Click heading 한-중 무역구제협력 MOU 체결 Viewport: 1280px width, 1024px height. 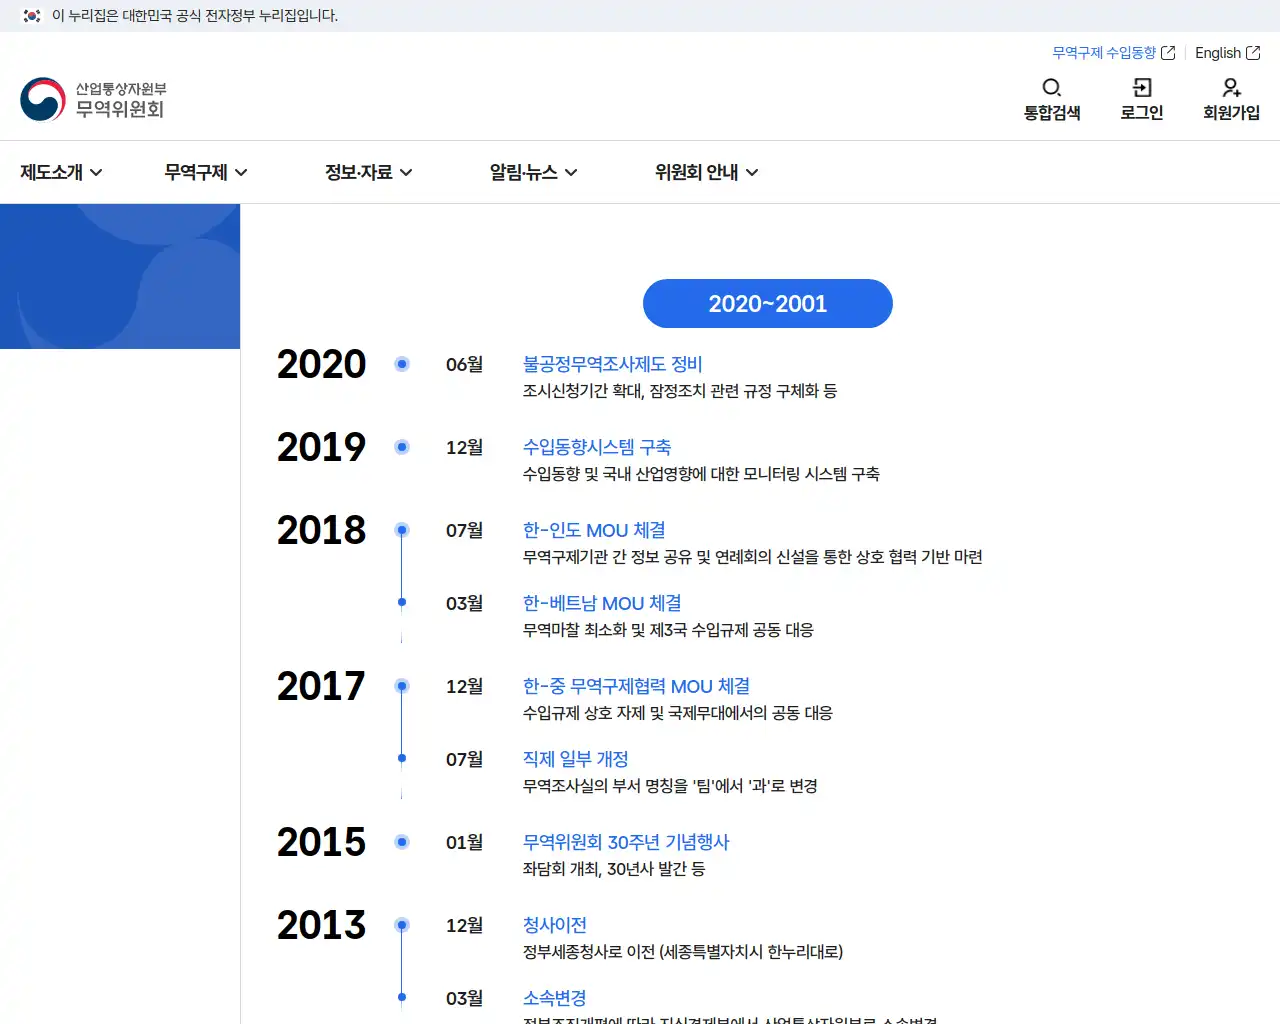pos(637,686)
